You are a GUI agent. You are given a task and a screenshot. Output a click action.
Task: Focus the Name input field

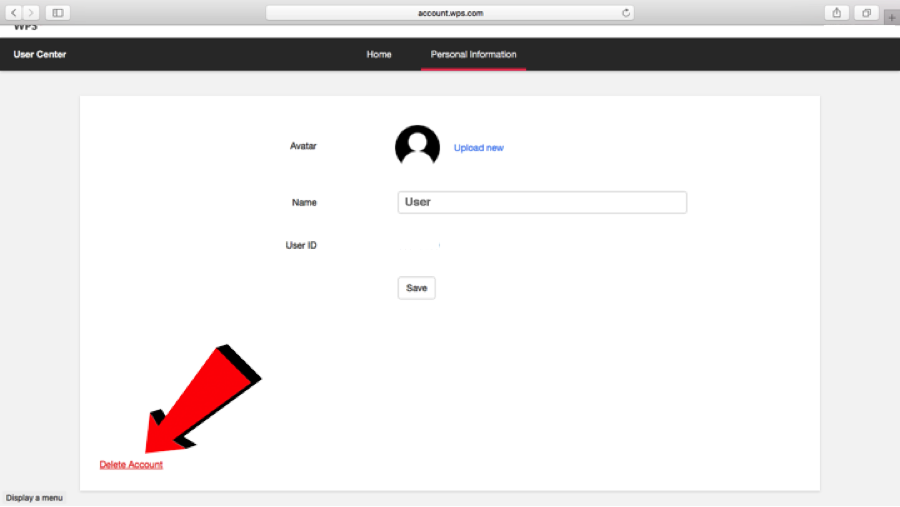point(542,202)
